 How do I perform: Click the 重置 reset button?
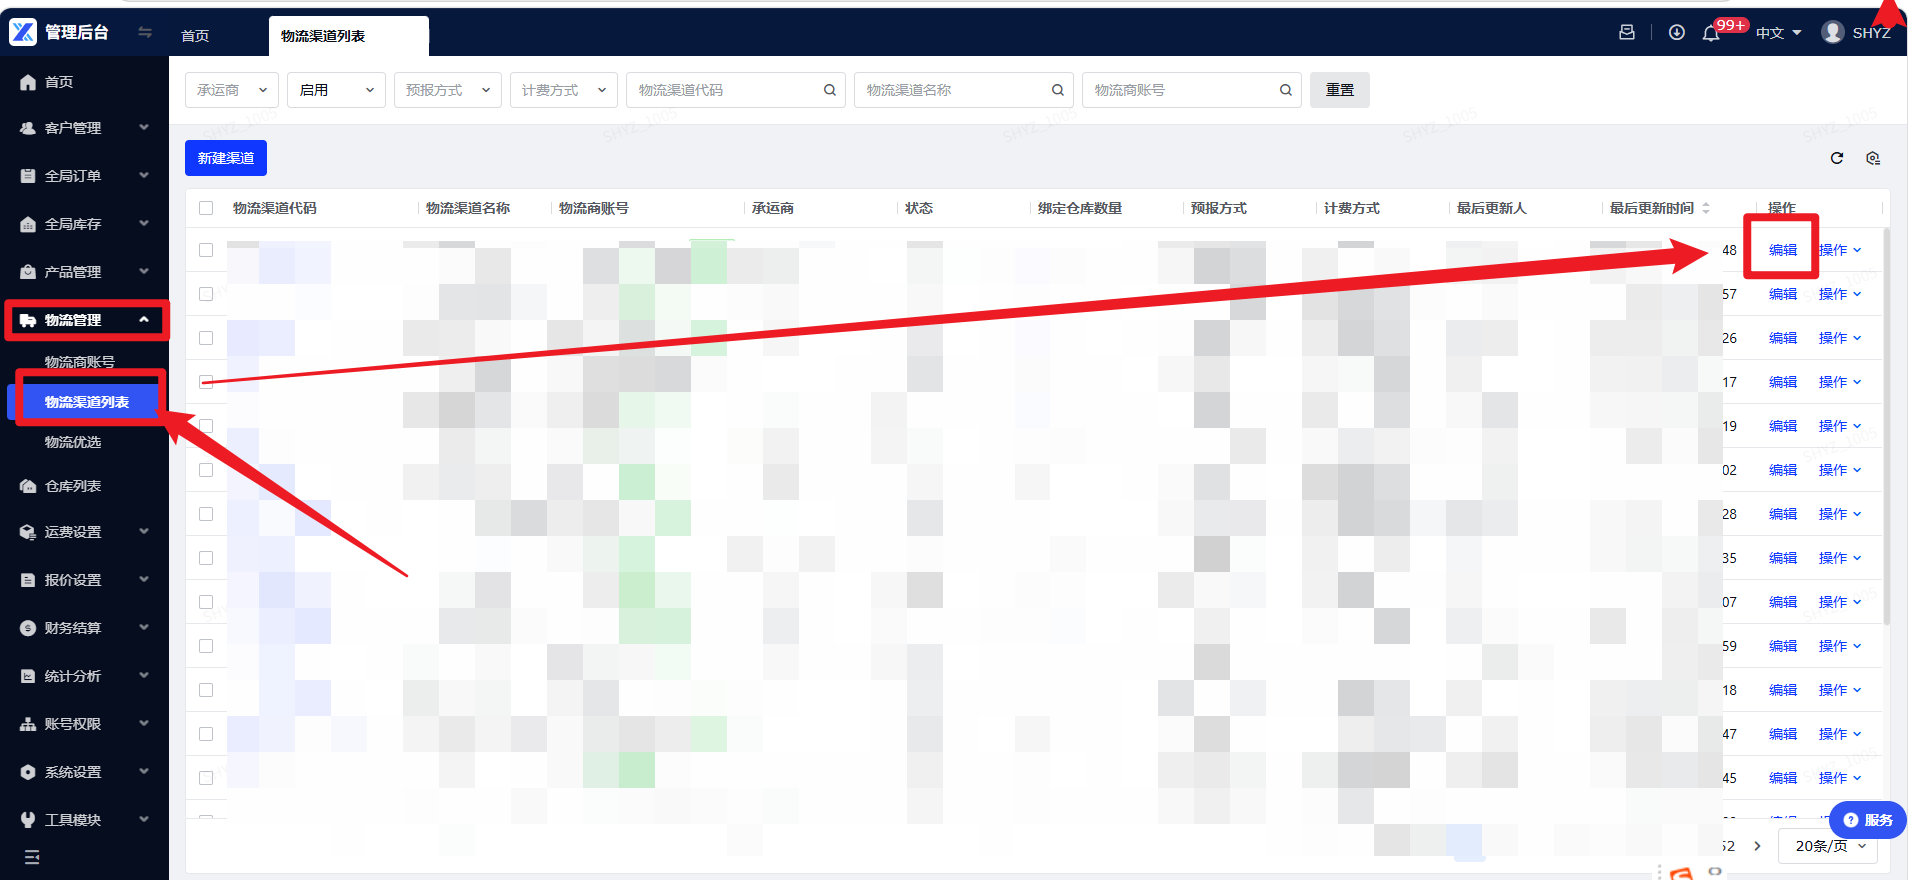(x=1340, y=90)
